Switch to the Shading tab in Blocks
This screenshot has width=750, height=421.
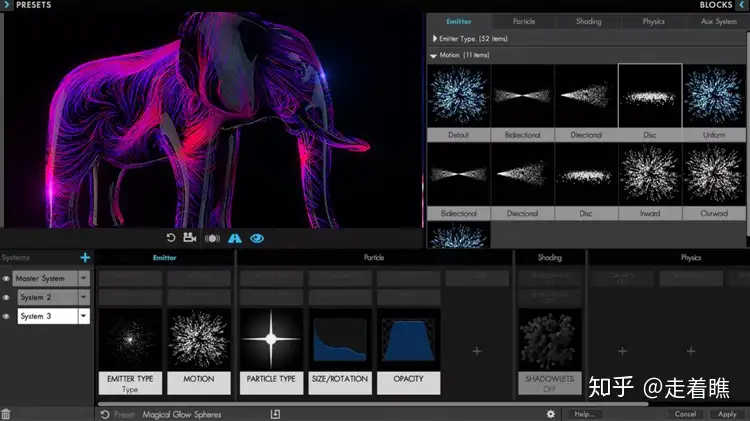point(589,21)
